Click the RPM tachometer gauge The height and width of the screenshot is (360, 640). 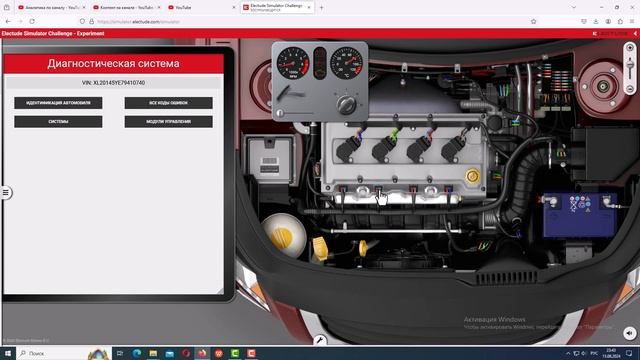(293, 63)
